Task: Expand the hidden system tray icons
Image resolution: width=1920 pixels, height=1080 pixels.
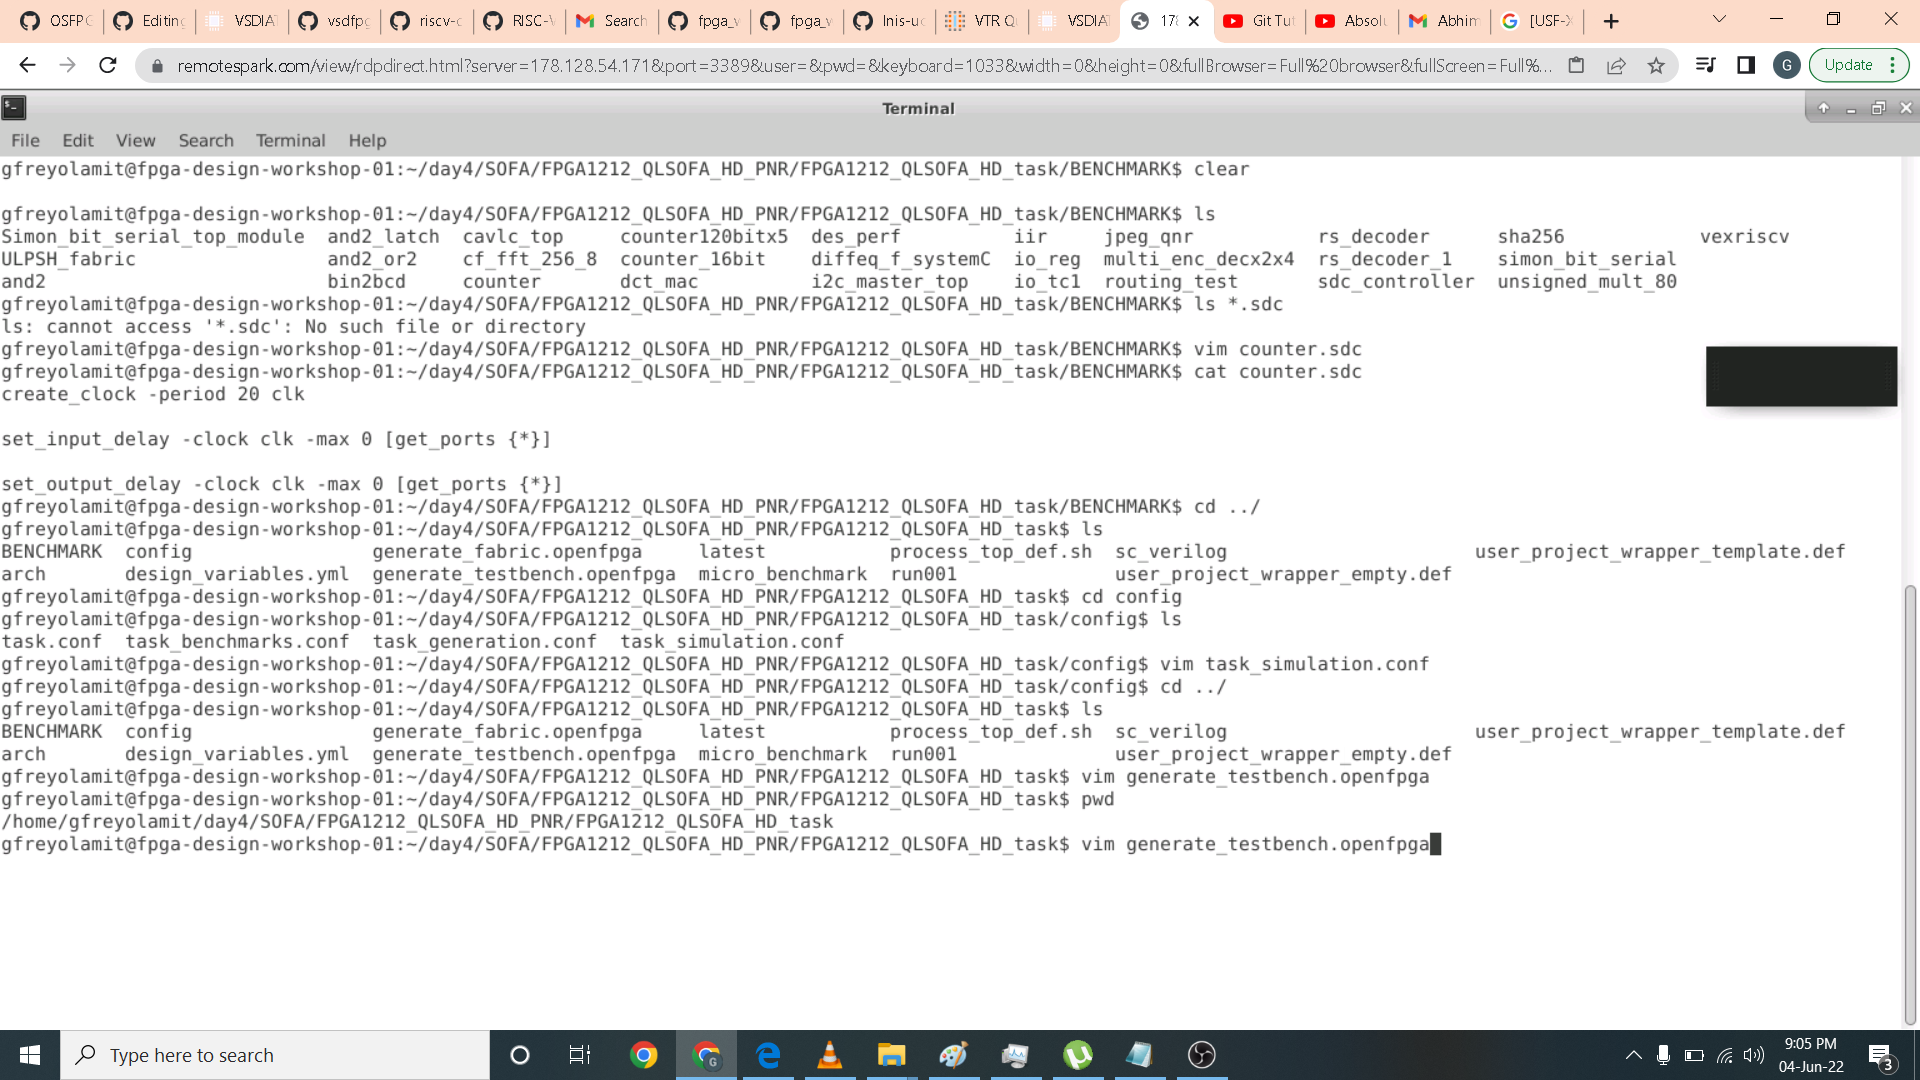Action: (x=1633, y=1055)
